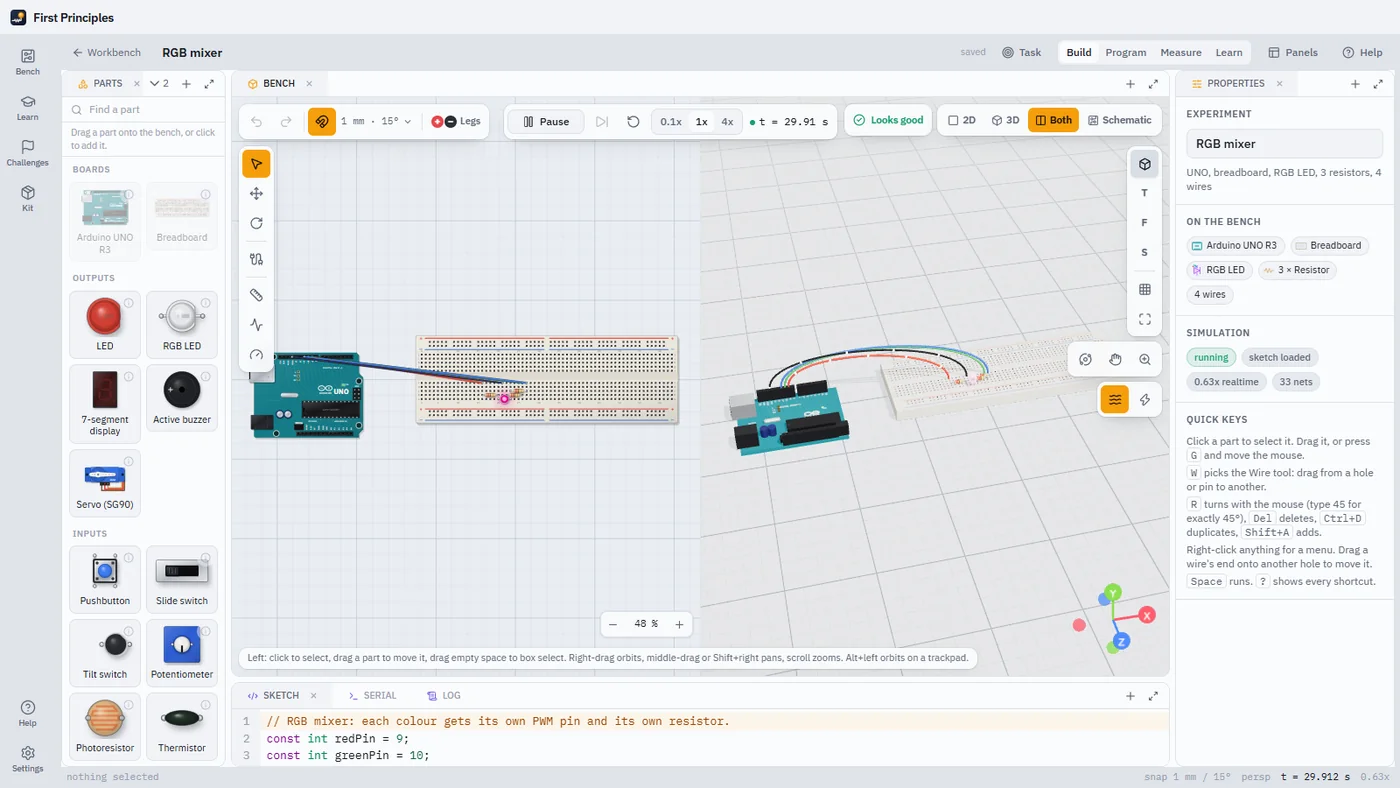The image size is (1400, 788).
Task: Open the Panels menu
Action: tap(1293, 52)
